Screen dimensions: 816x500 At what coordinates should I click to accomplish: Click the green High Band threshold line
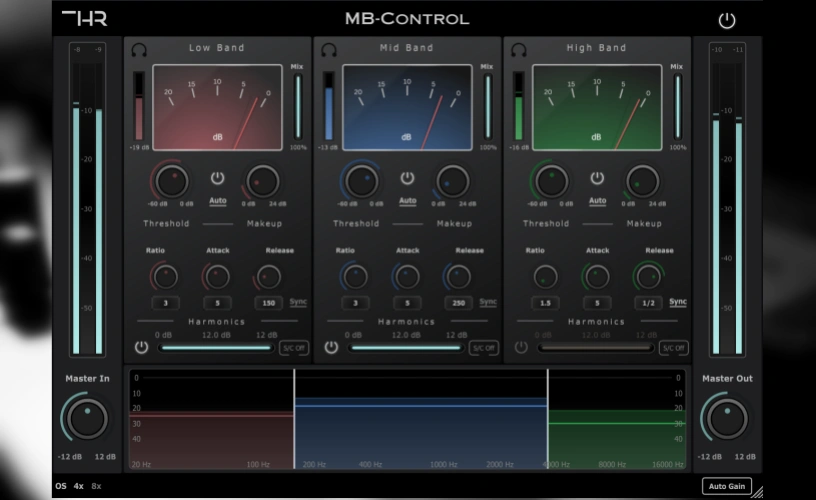(617, 423)
